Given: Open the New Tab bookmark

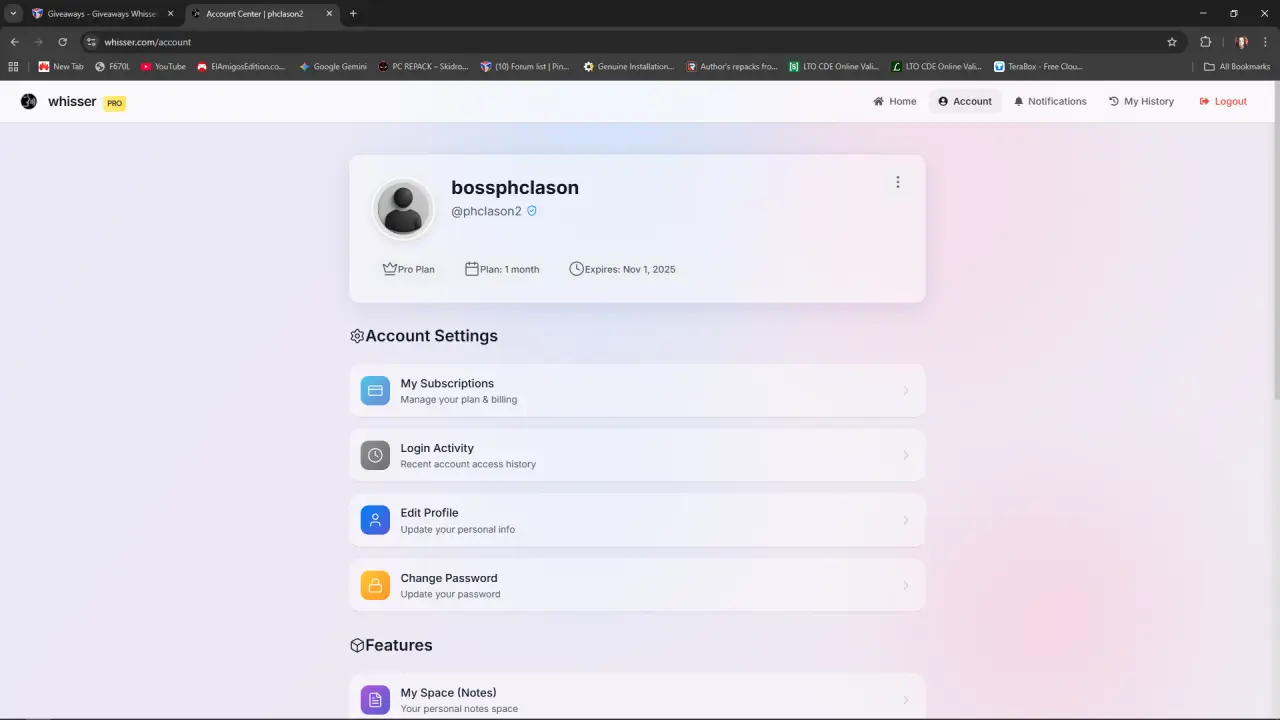Looking at the screenshot, I should (x=61, y=67).
